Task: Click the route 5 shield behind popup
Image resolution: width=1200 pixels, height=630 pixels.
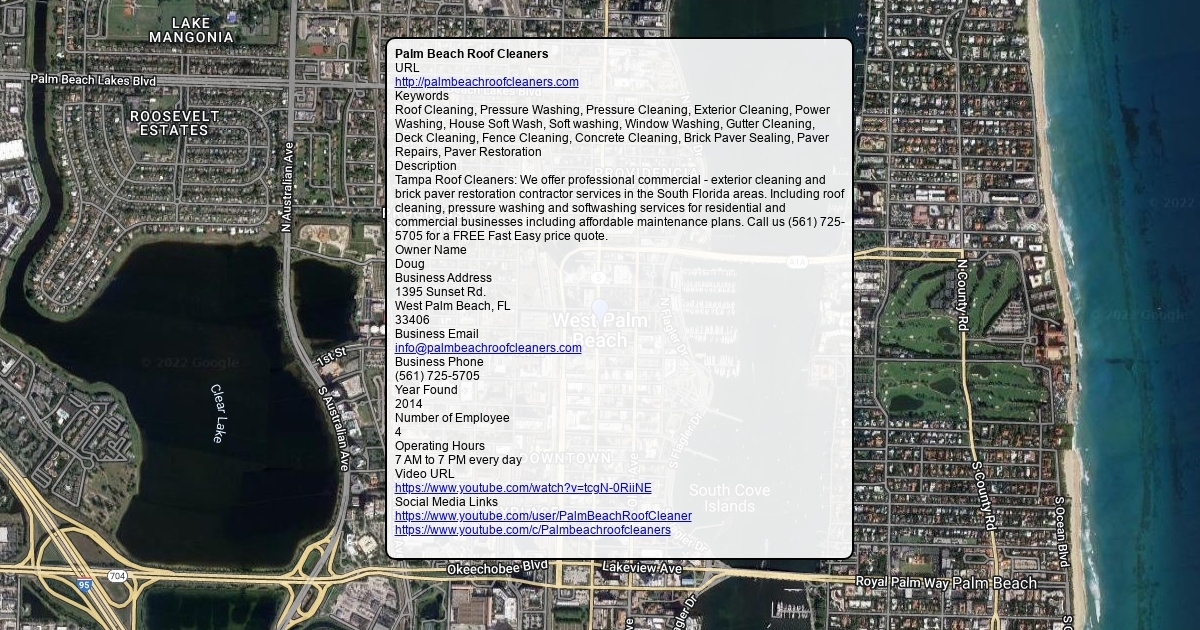Action: click(x=598, y=277)
